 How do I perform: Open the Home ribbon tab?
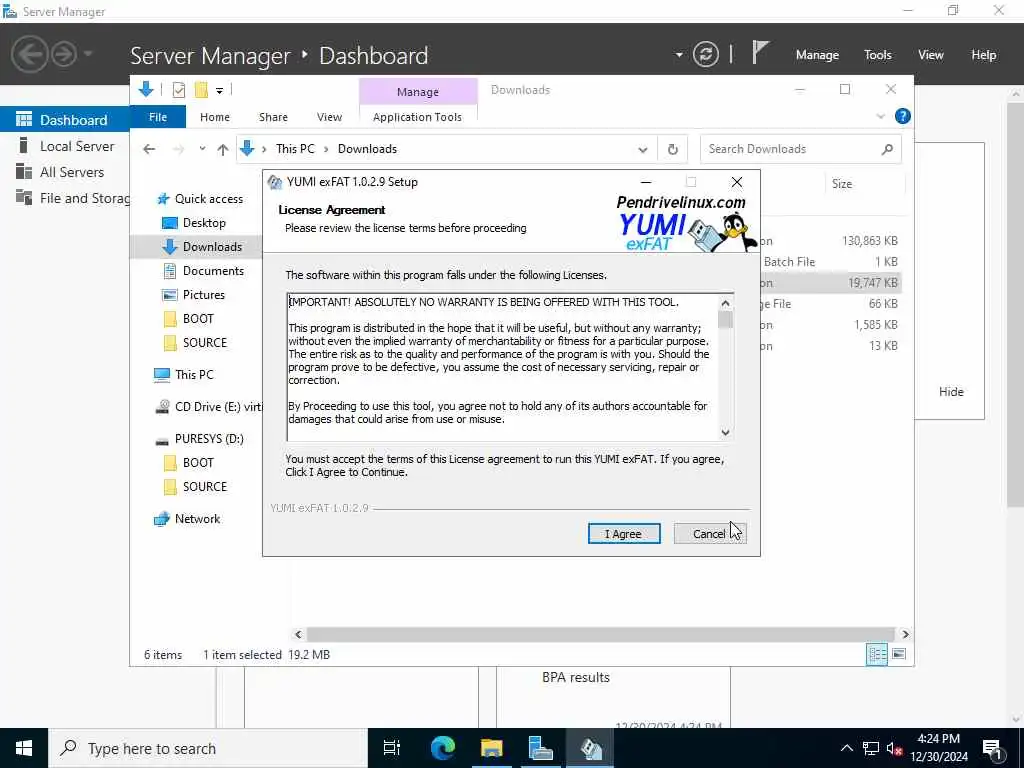pos(215,117)
